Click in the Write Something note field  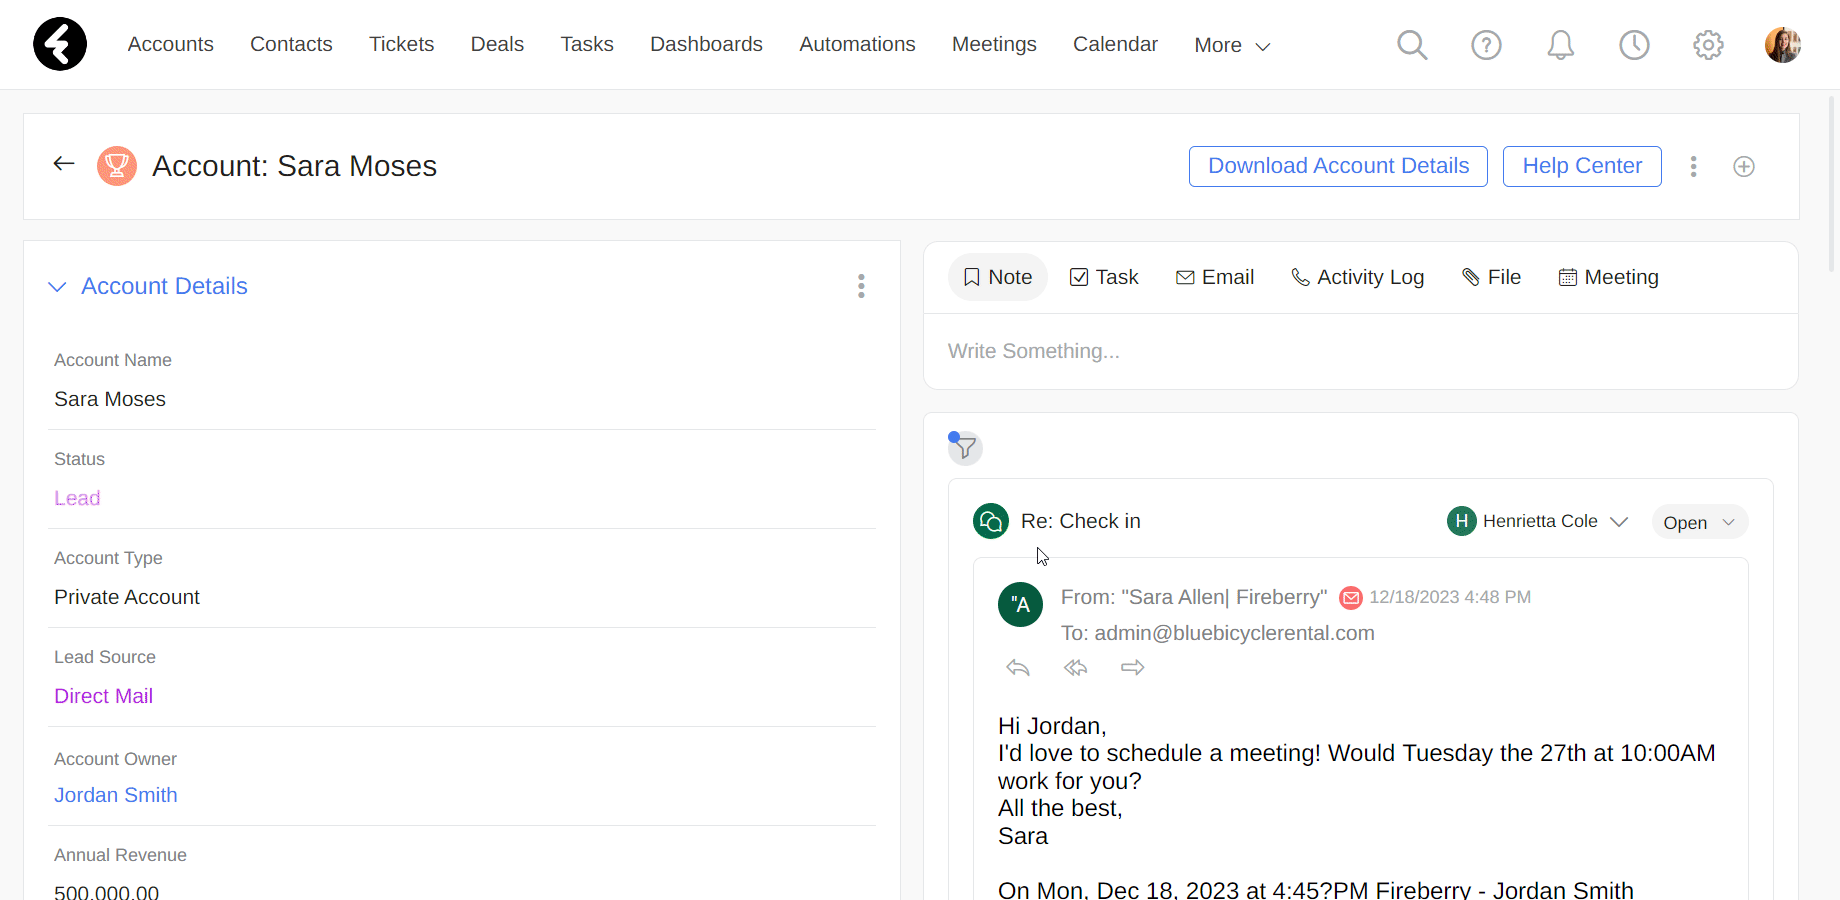coord(1360,351)
